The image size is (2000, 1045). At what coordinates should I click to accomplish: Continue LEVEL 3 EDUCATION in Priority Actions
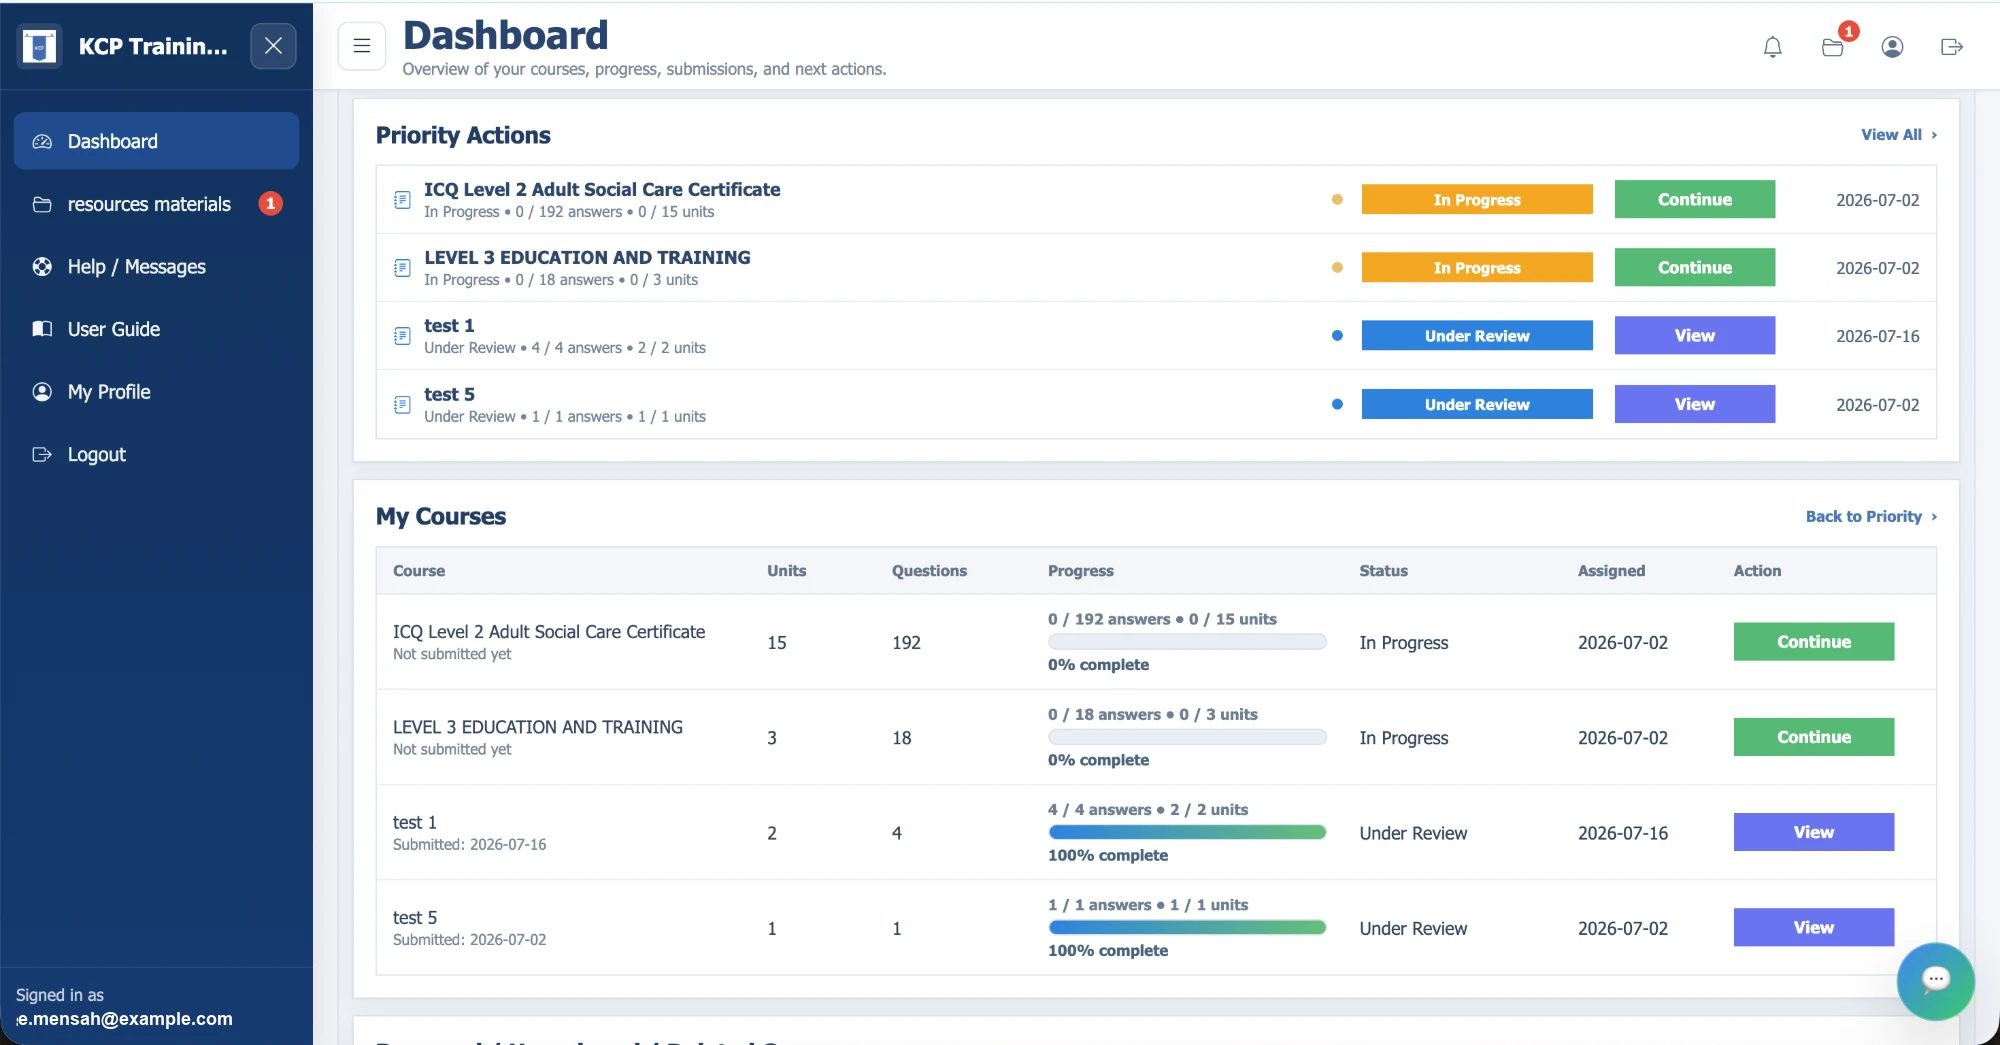tap(1695, 267)
